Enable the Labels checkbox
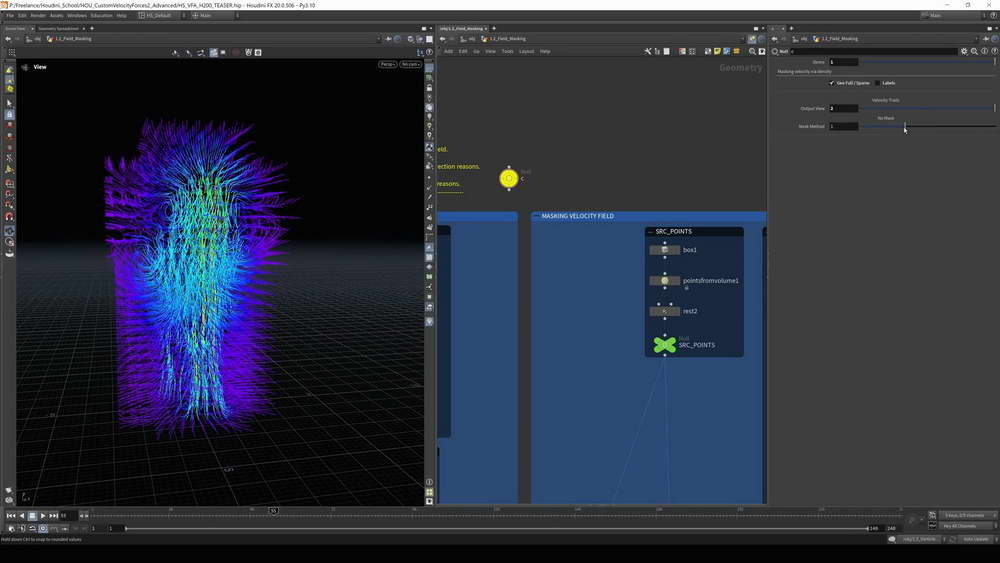The image size is (1000, 563). coord(877,83)
